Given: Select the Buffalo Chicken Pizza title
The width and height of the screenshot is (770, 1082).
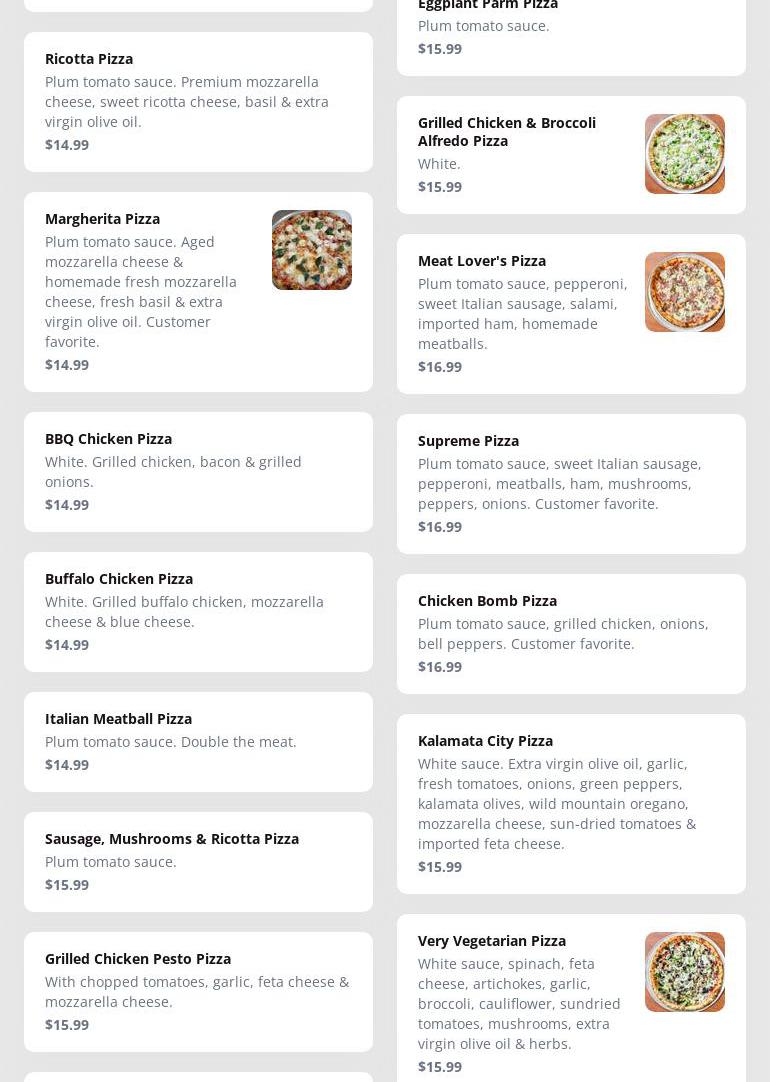Looking at the screenshot, I should (119, 579).
